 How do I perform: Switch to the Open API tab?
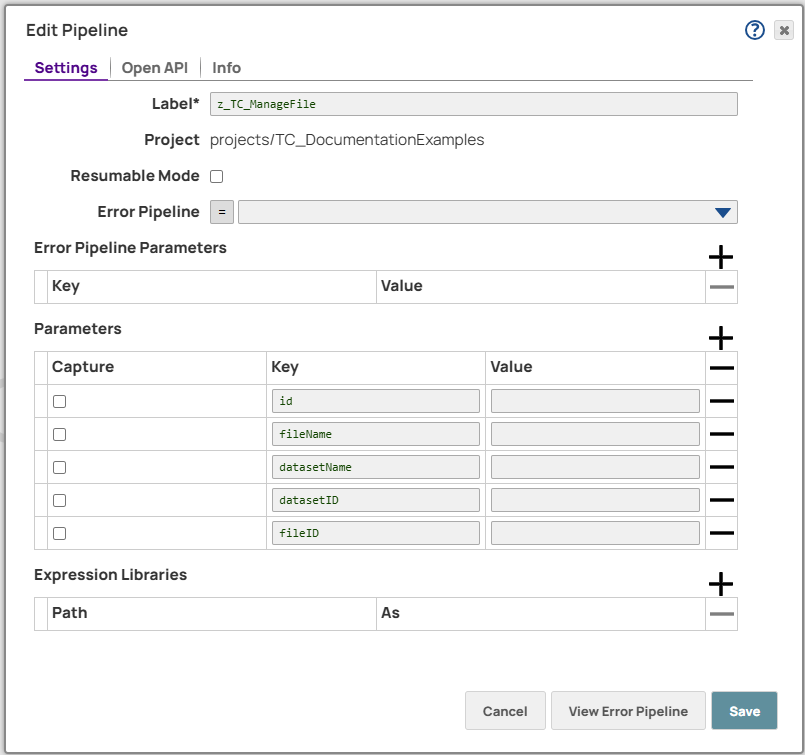pos(155,68)
